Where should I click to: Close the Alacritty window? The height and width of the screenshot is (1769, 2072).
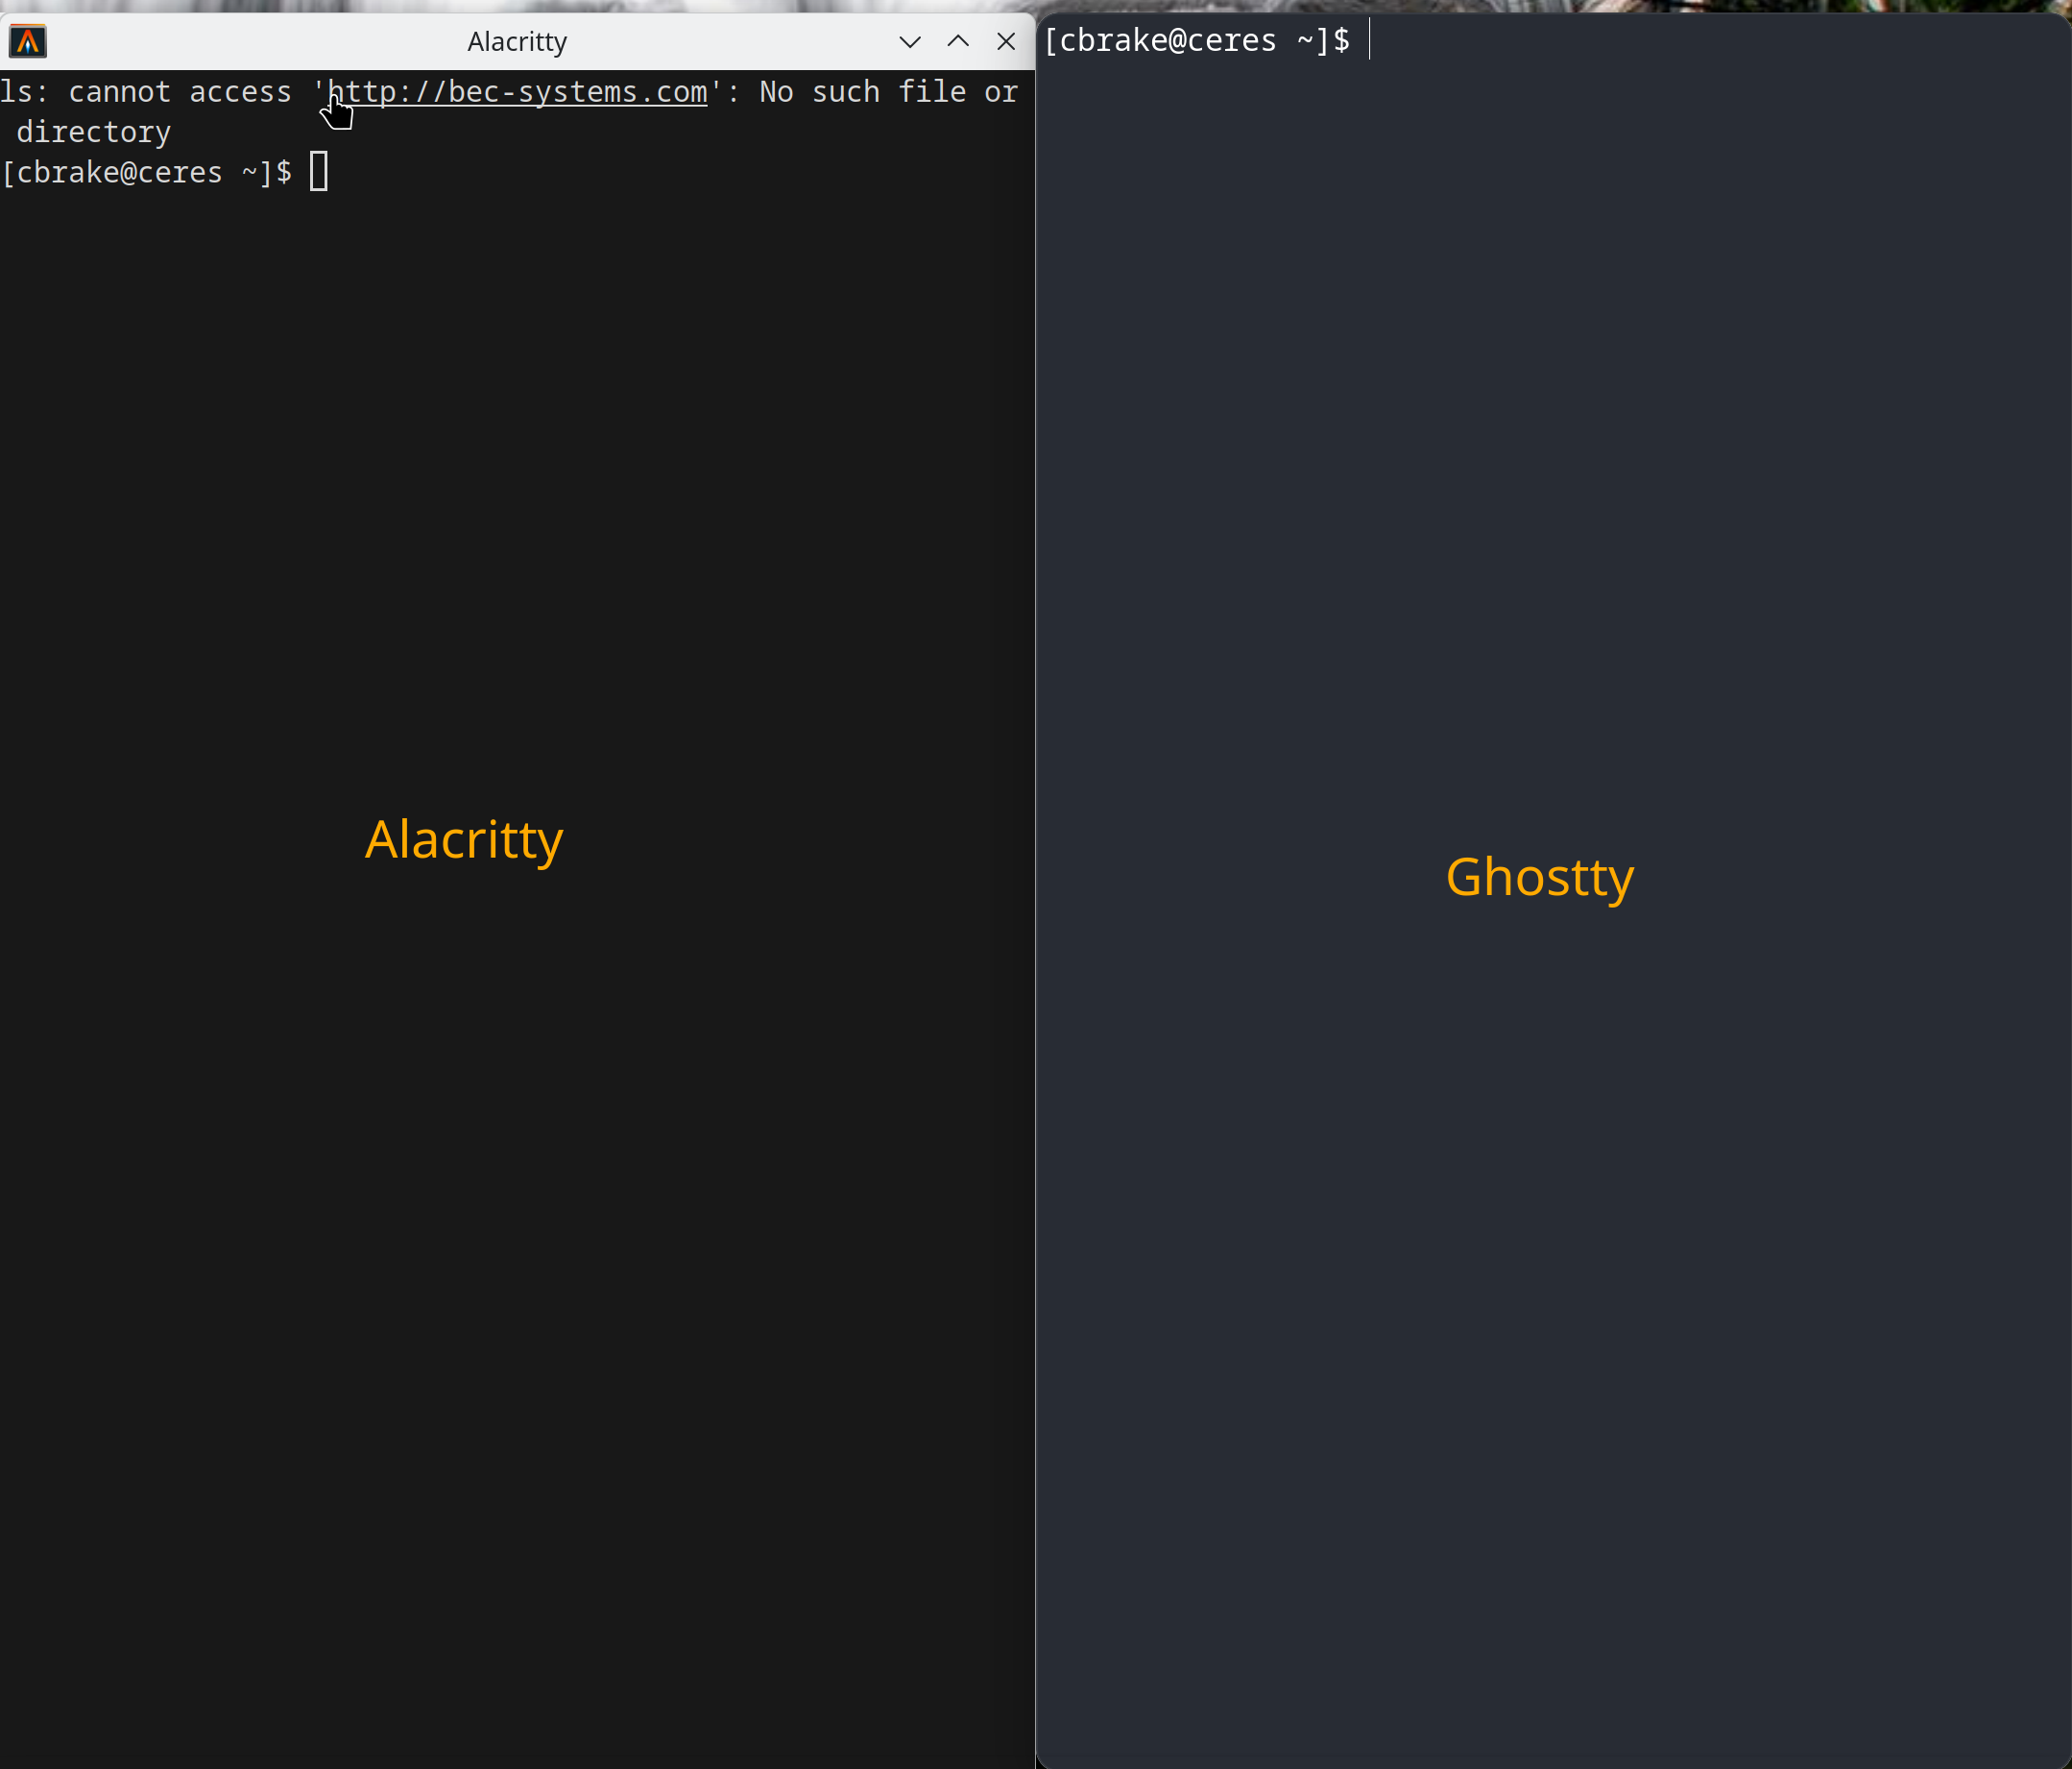pyautogui.click(x=1006, y=41)
